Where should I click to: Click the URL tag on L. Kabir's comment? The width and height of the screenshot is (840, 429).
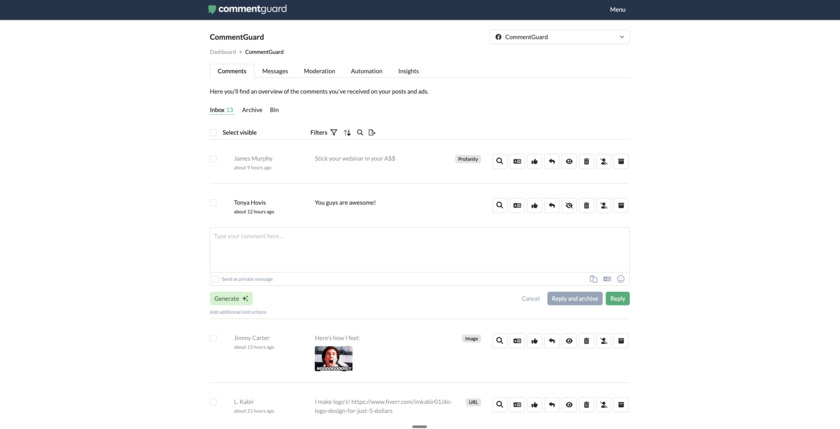pyautogui.click(x=473, y=402)
